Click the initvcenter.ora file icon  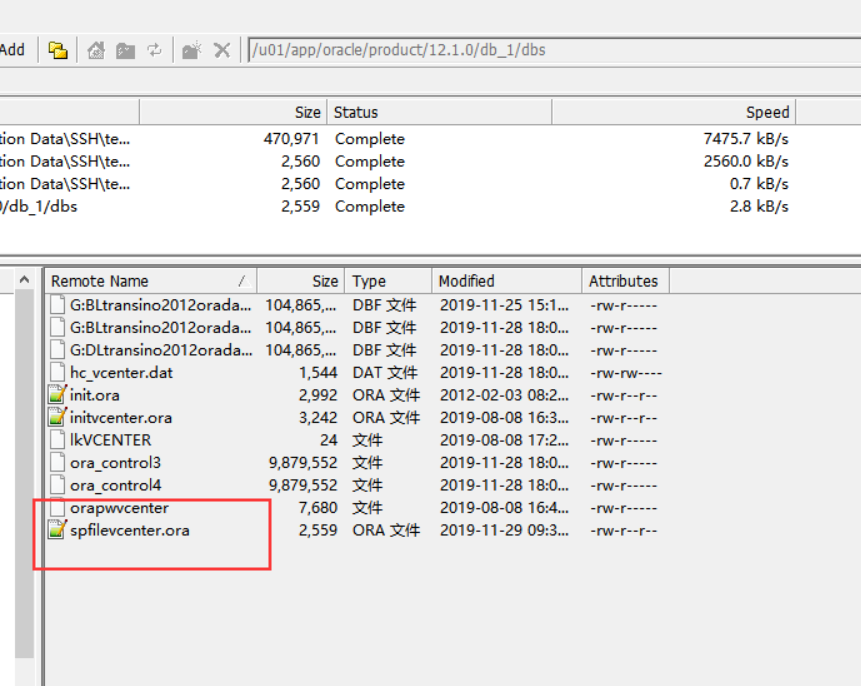(57, 417)
